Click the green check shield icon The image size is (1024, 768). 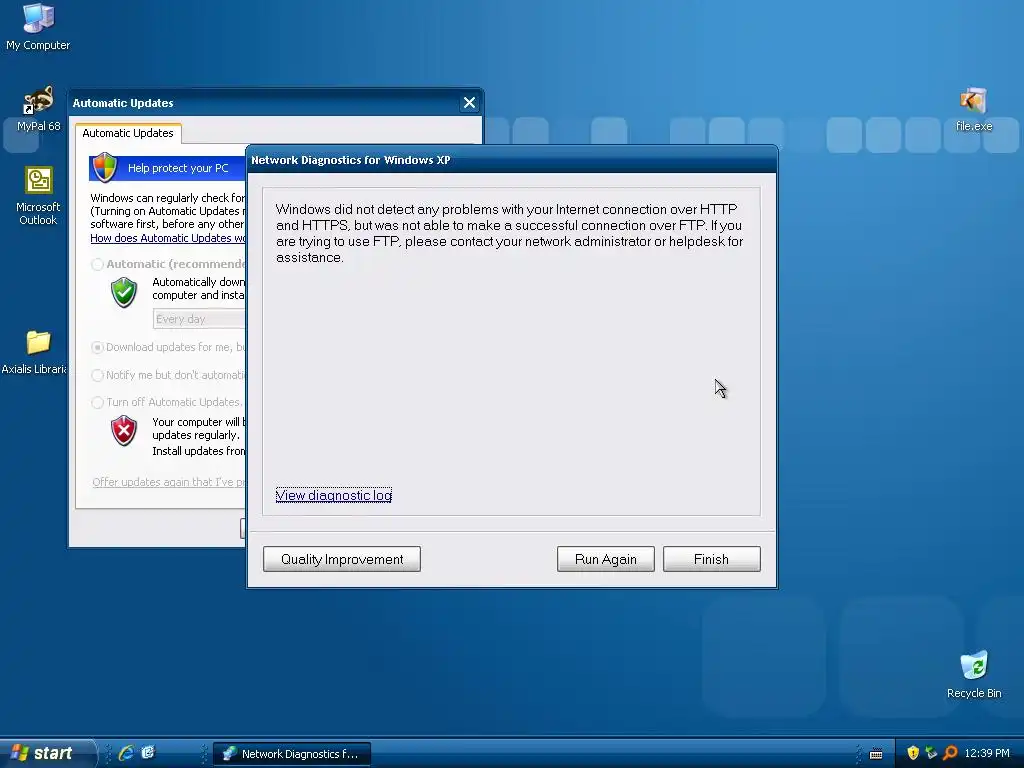[123, 292]
